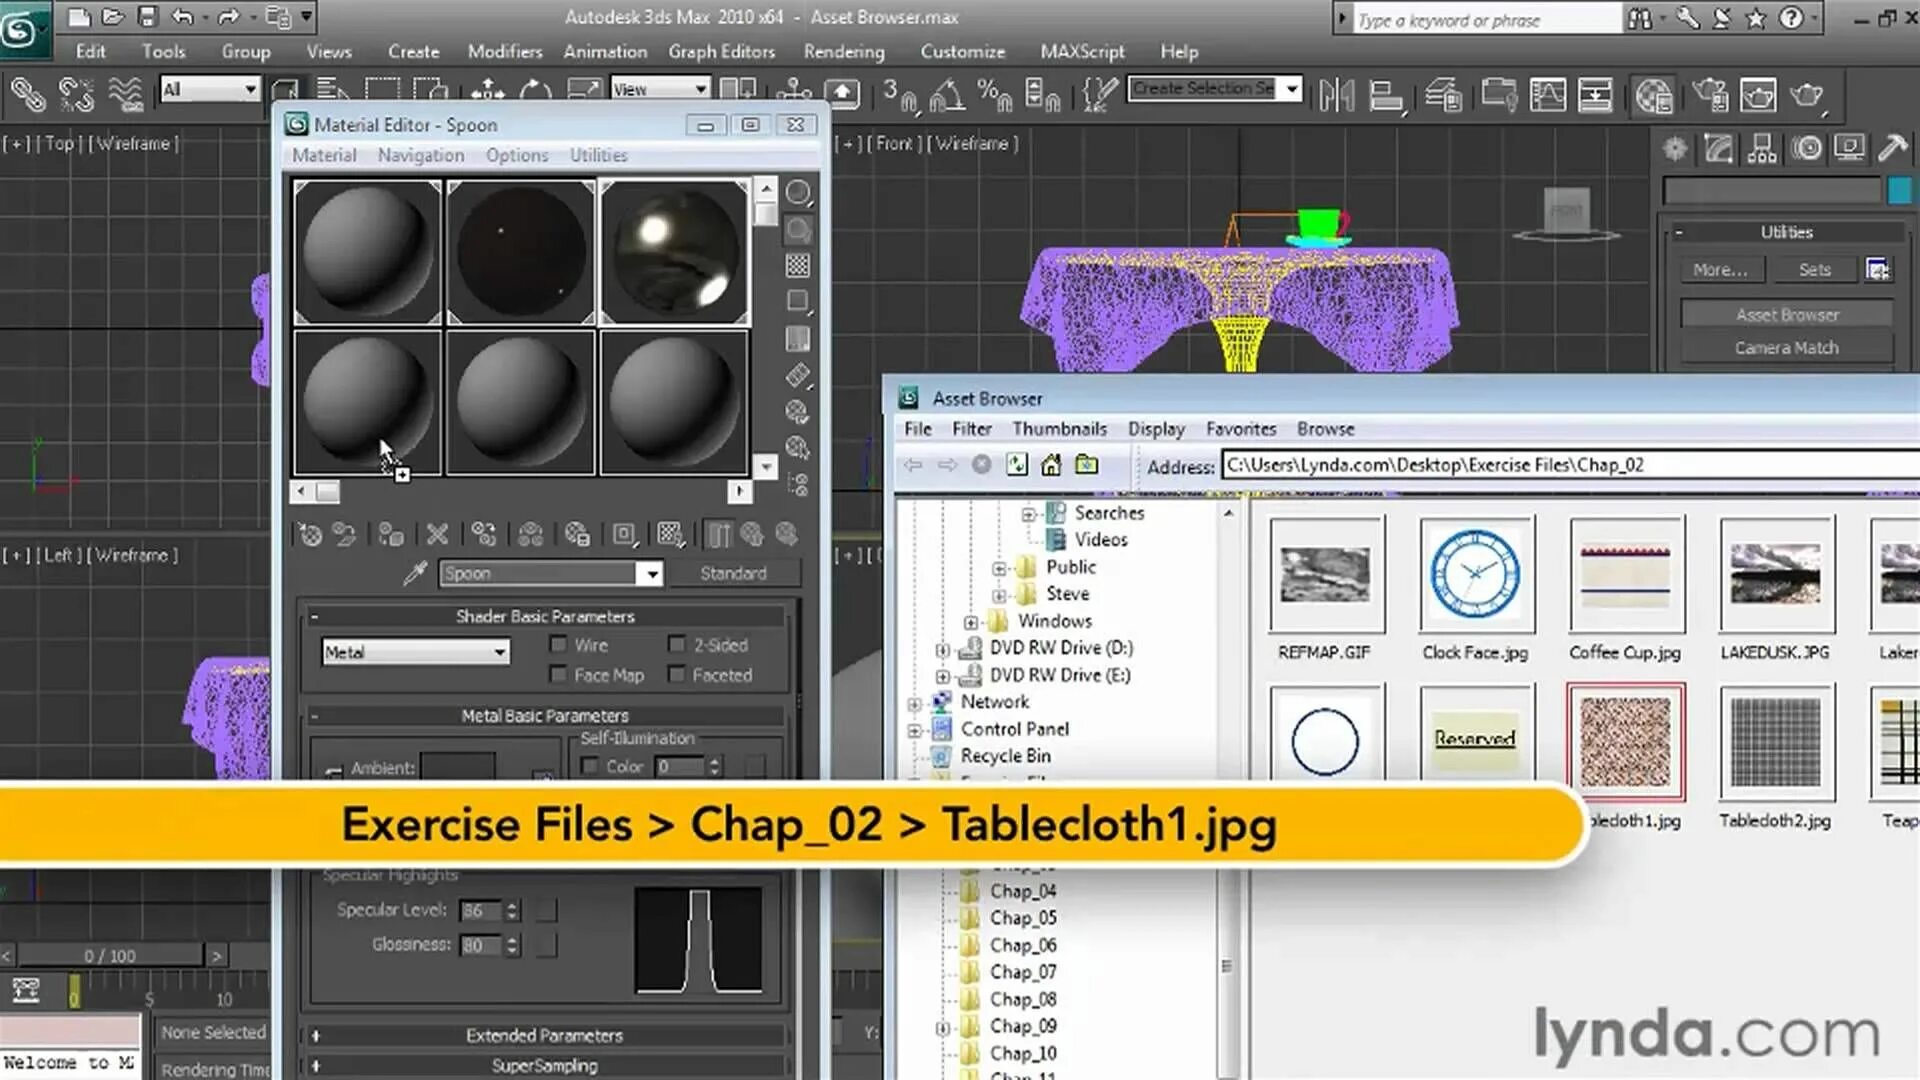The width and height of the screenshot is (1920, 1080).
Task: Click the Camera Match utility button
Action: [x=1787, y=348]
